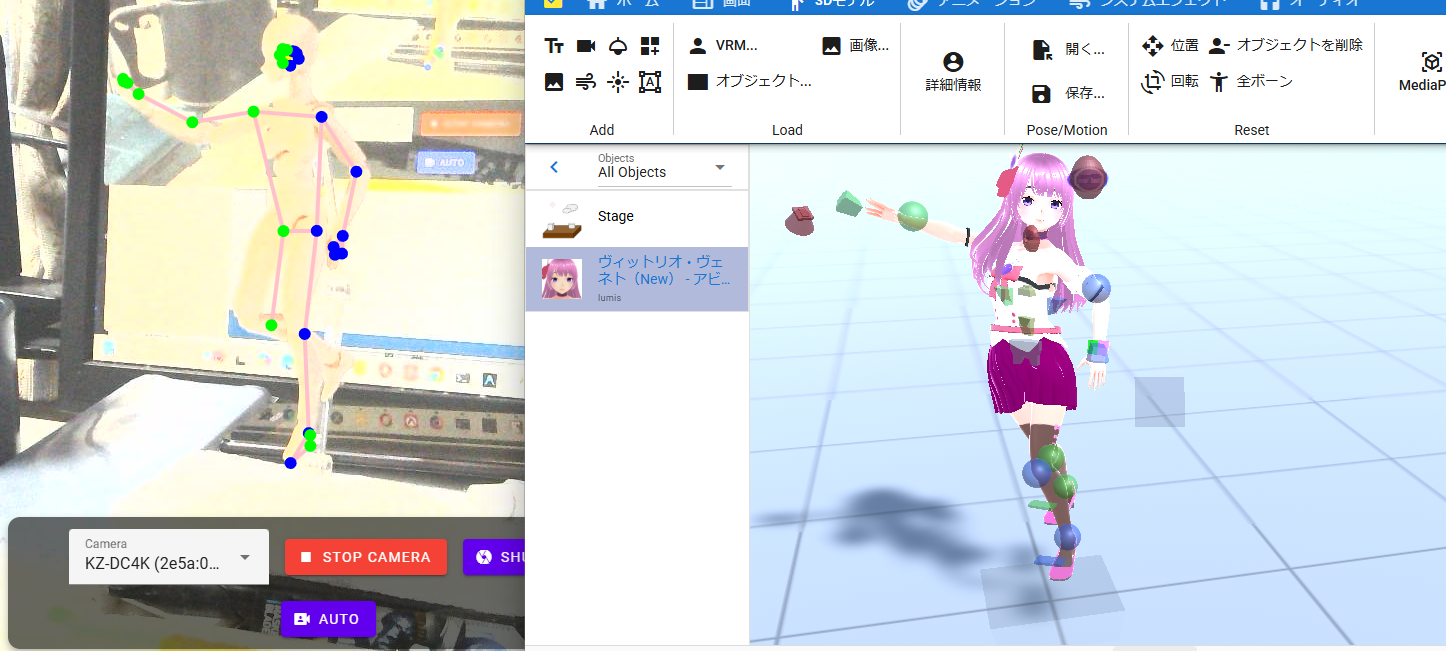
Task: Select the Stage item in the objects list
Action: point(637,216)
